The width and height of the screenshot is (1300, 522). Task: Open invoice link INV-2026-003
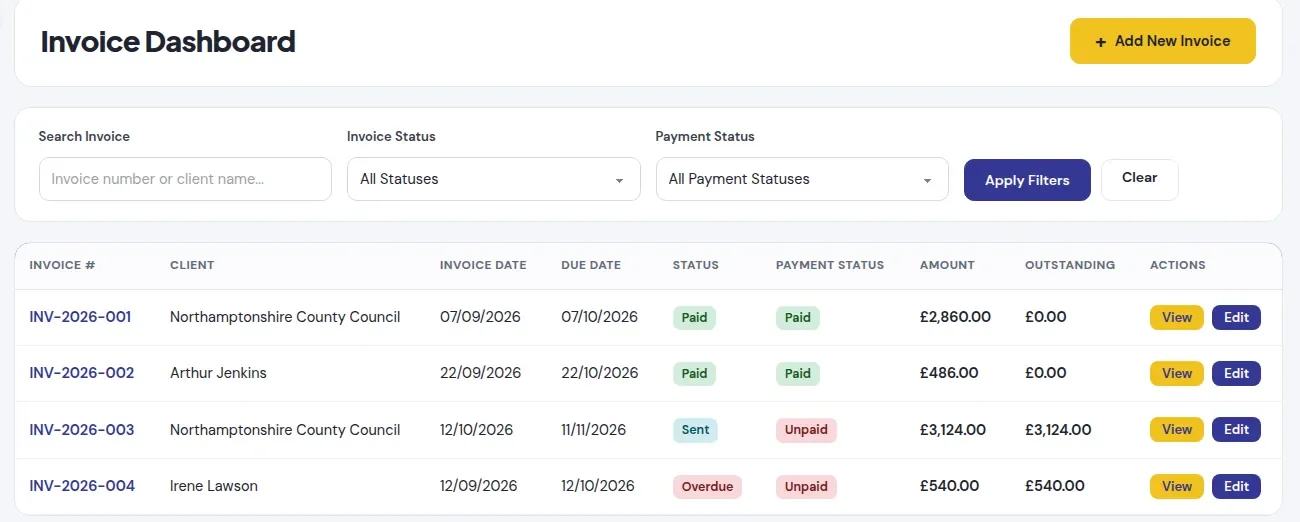coord(82,430)
